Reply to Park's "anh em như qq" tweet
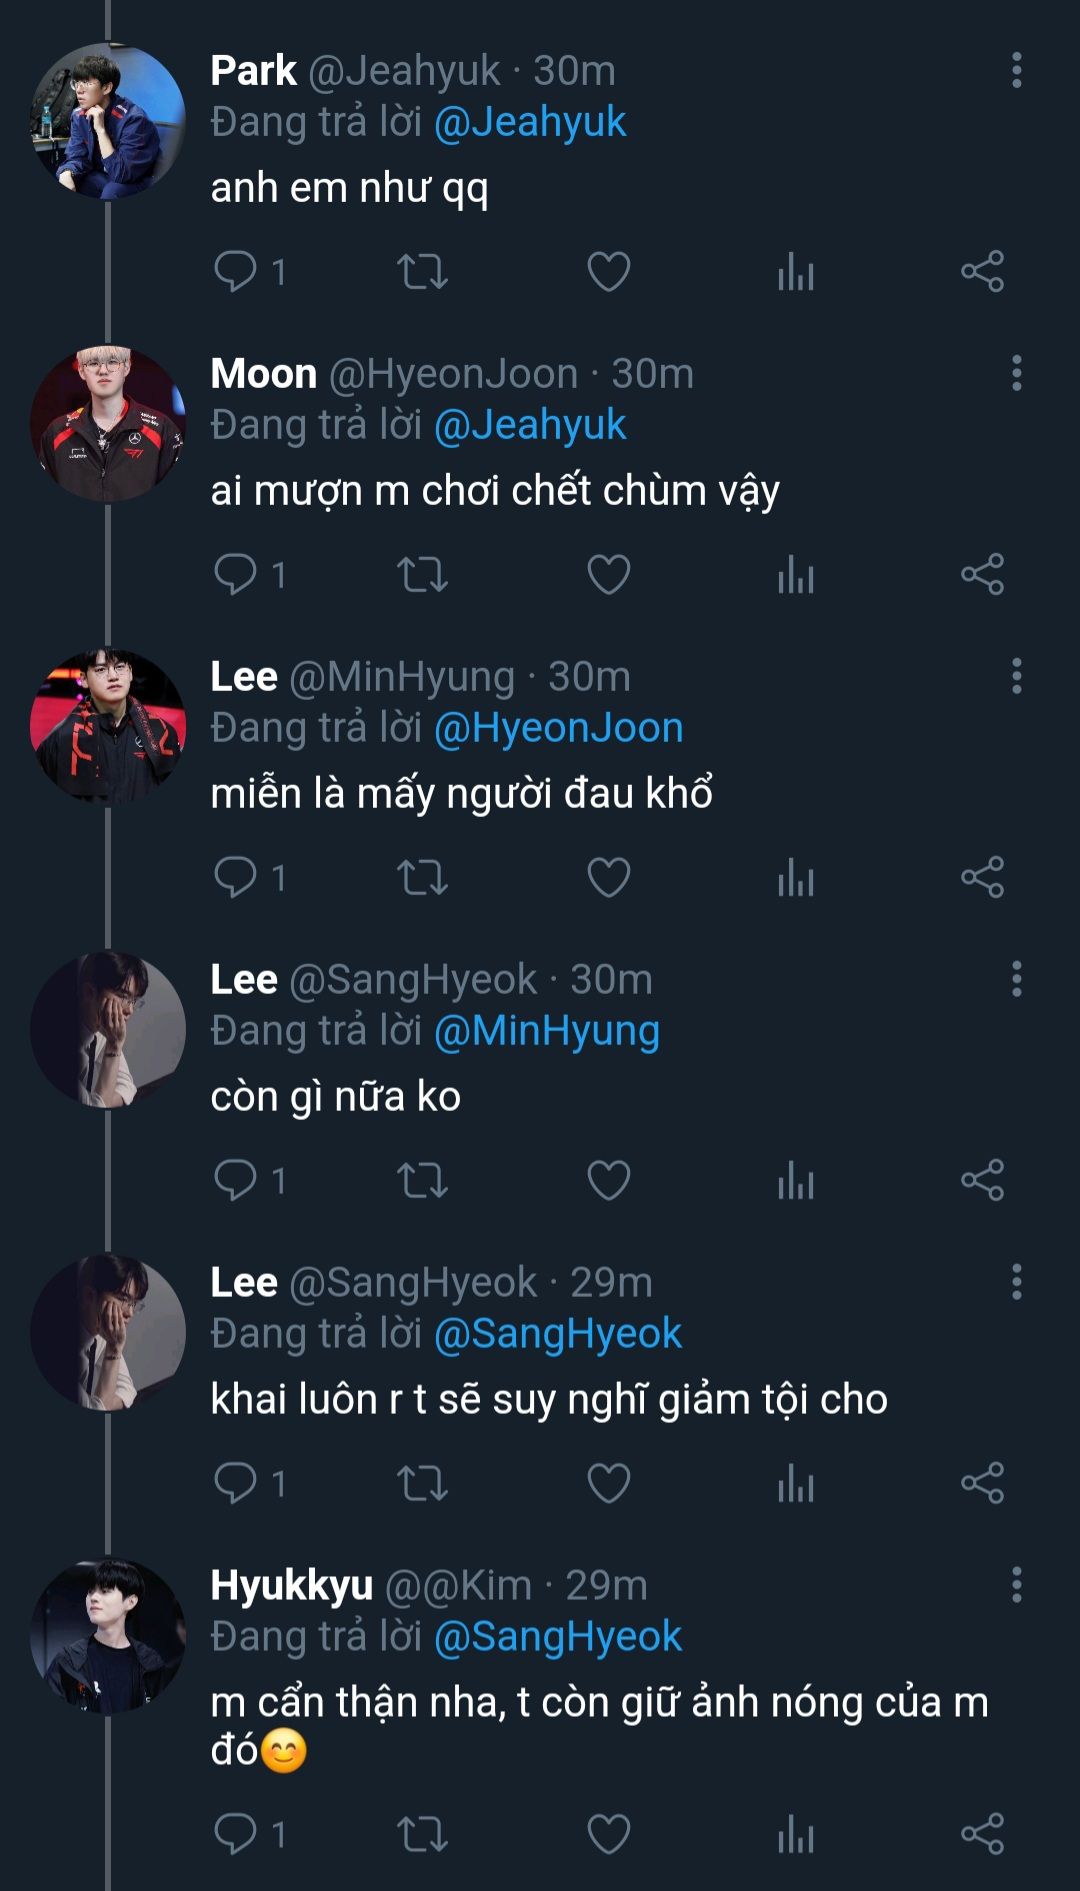 click(236, 272)
